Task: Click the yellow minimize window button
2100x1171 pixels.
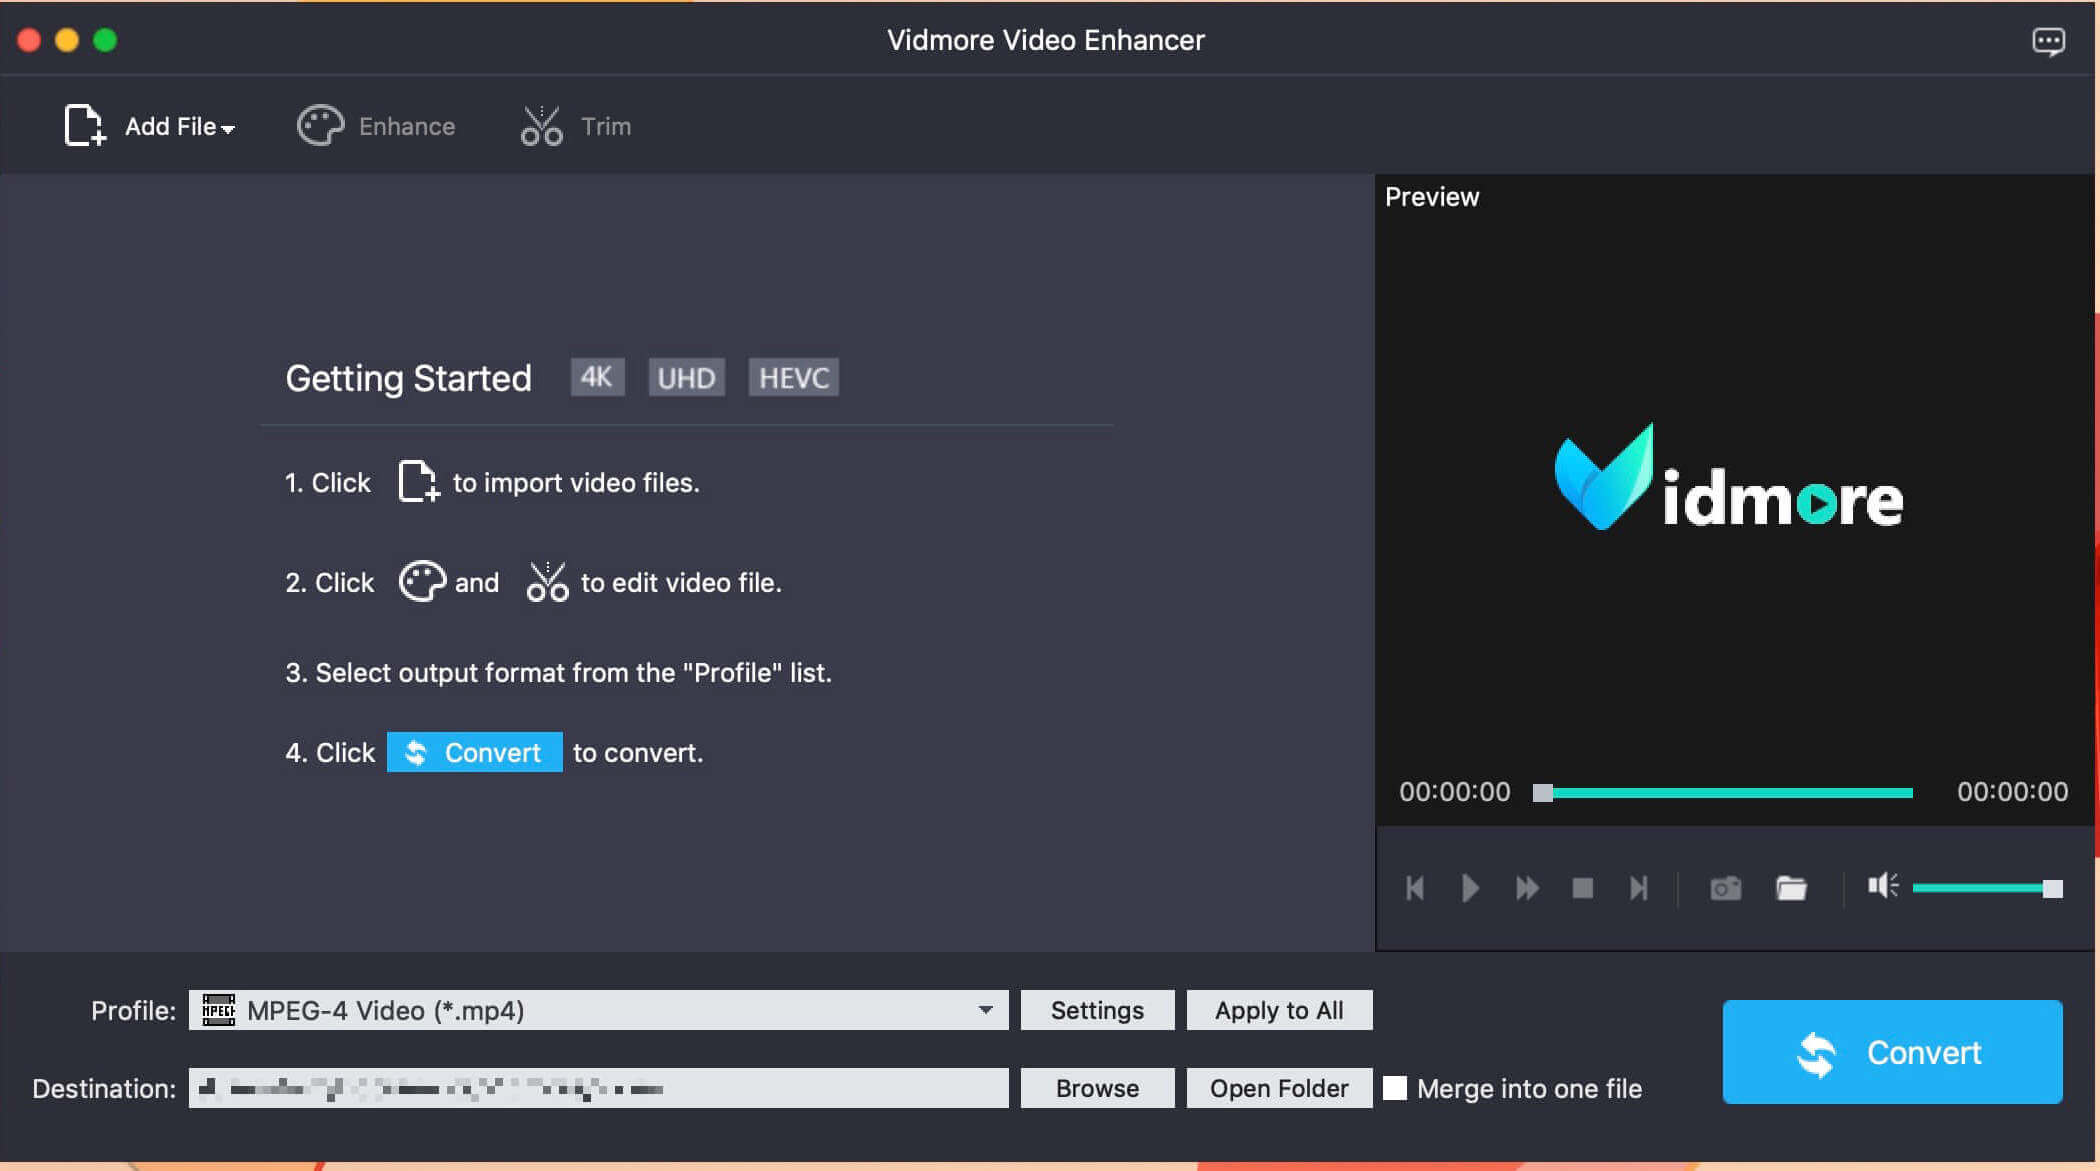Action: point(67,40)
